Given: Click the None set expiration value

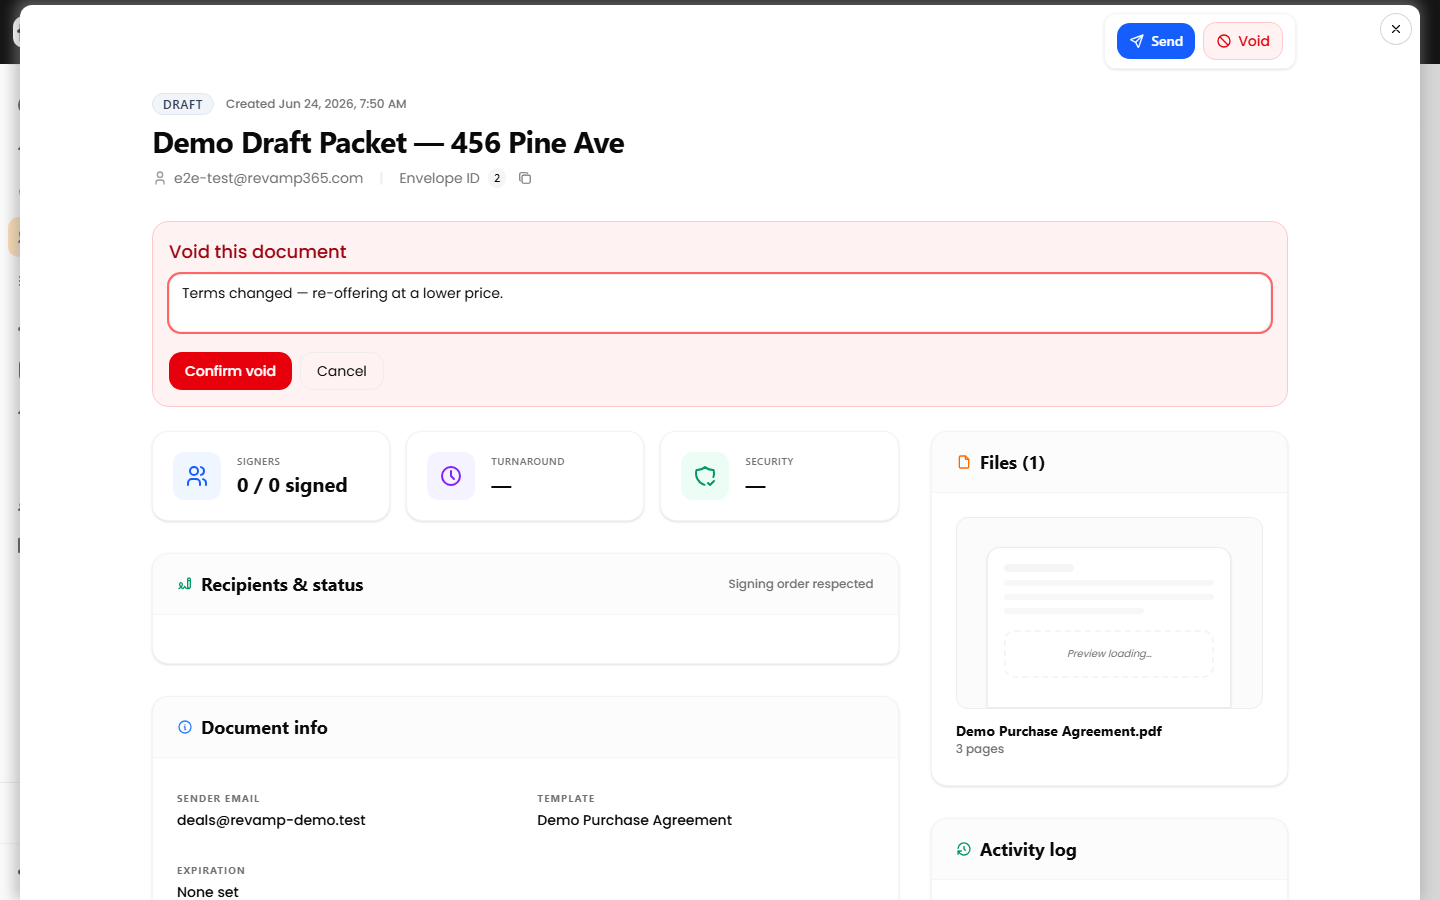Looking at the screenshot, I should (x=208, y=892).
